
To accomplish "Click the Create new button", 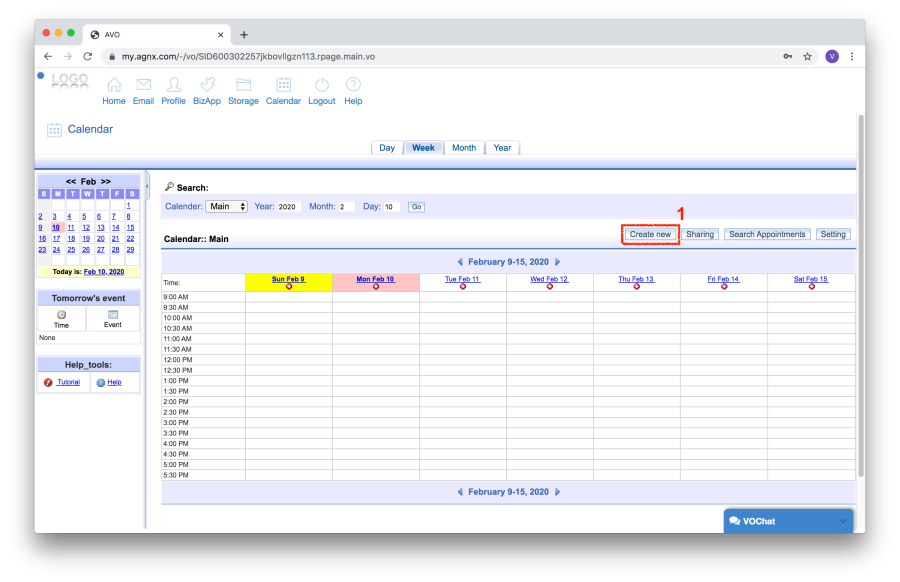I will click(650, 234).
